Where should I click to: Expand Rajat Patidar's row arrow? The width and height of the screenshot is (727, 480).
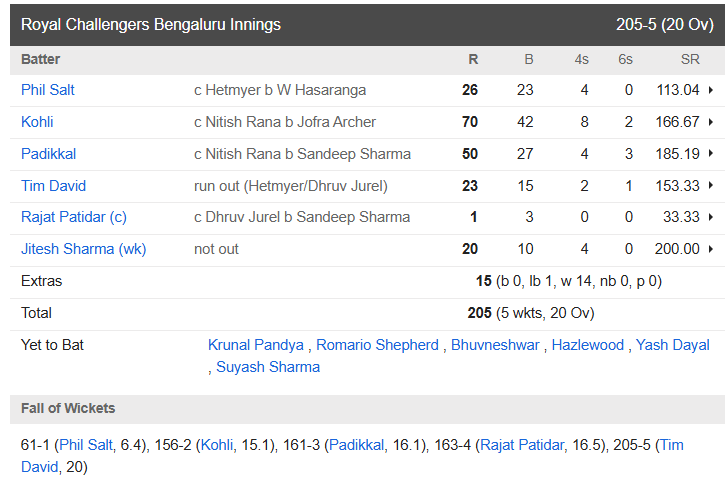(710, 217)
